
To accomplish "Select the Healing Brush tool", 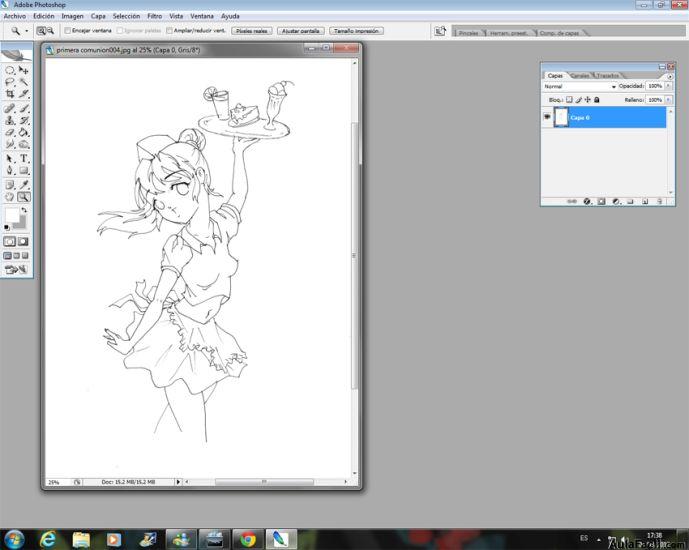I will coord(10,108).
